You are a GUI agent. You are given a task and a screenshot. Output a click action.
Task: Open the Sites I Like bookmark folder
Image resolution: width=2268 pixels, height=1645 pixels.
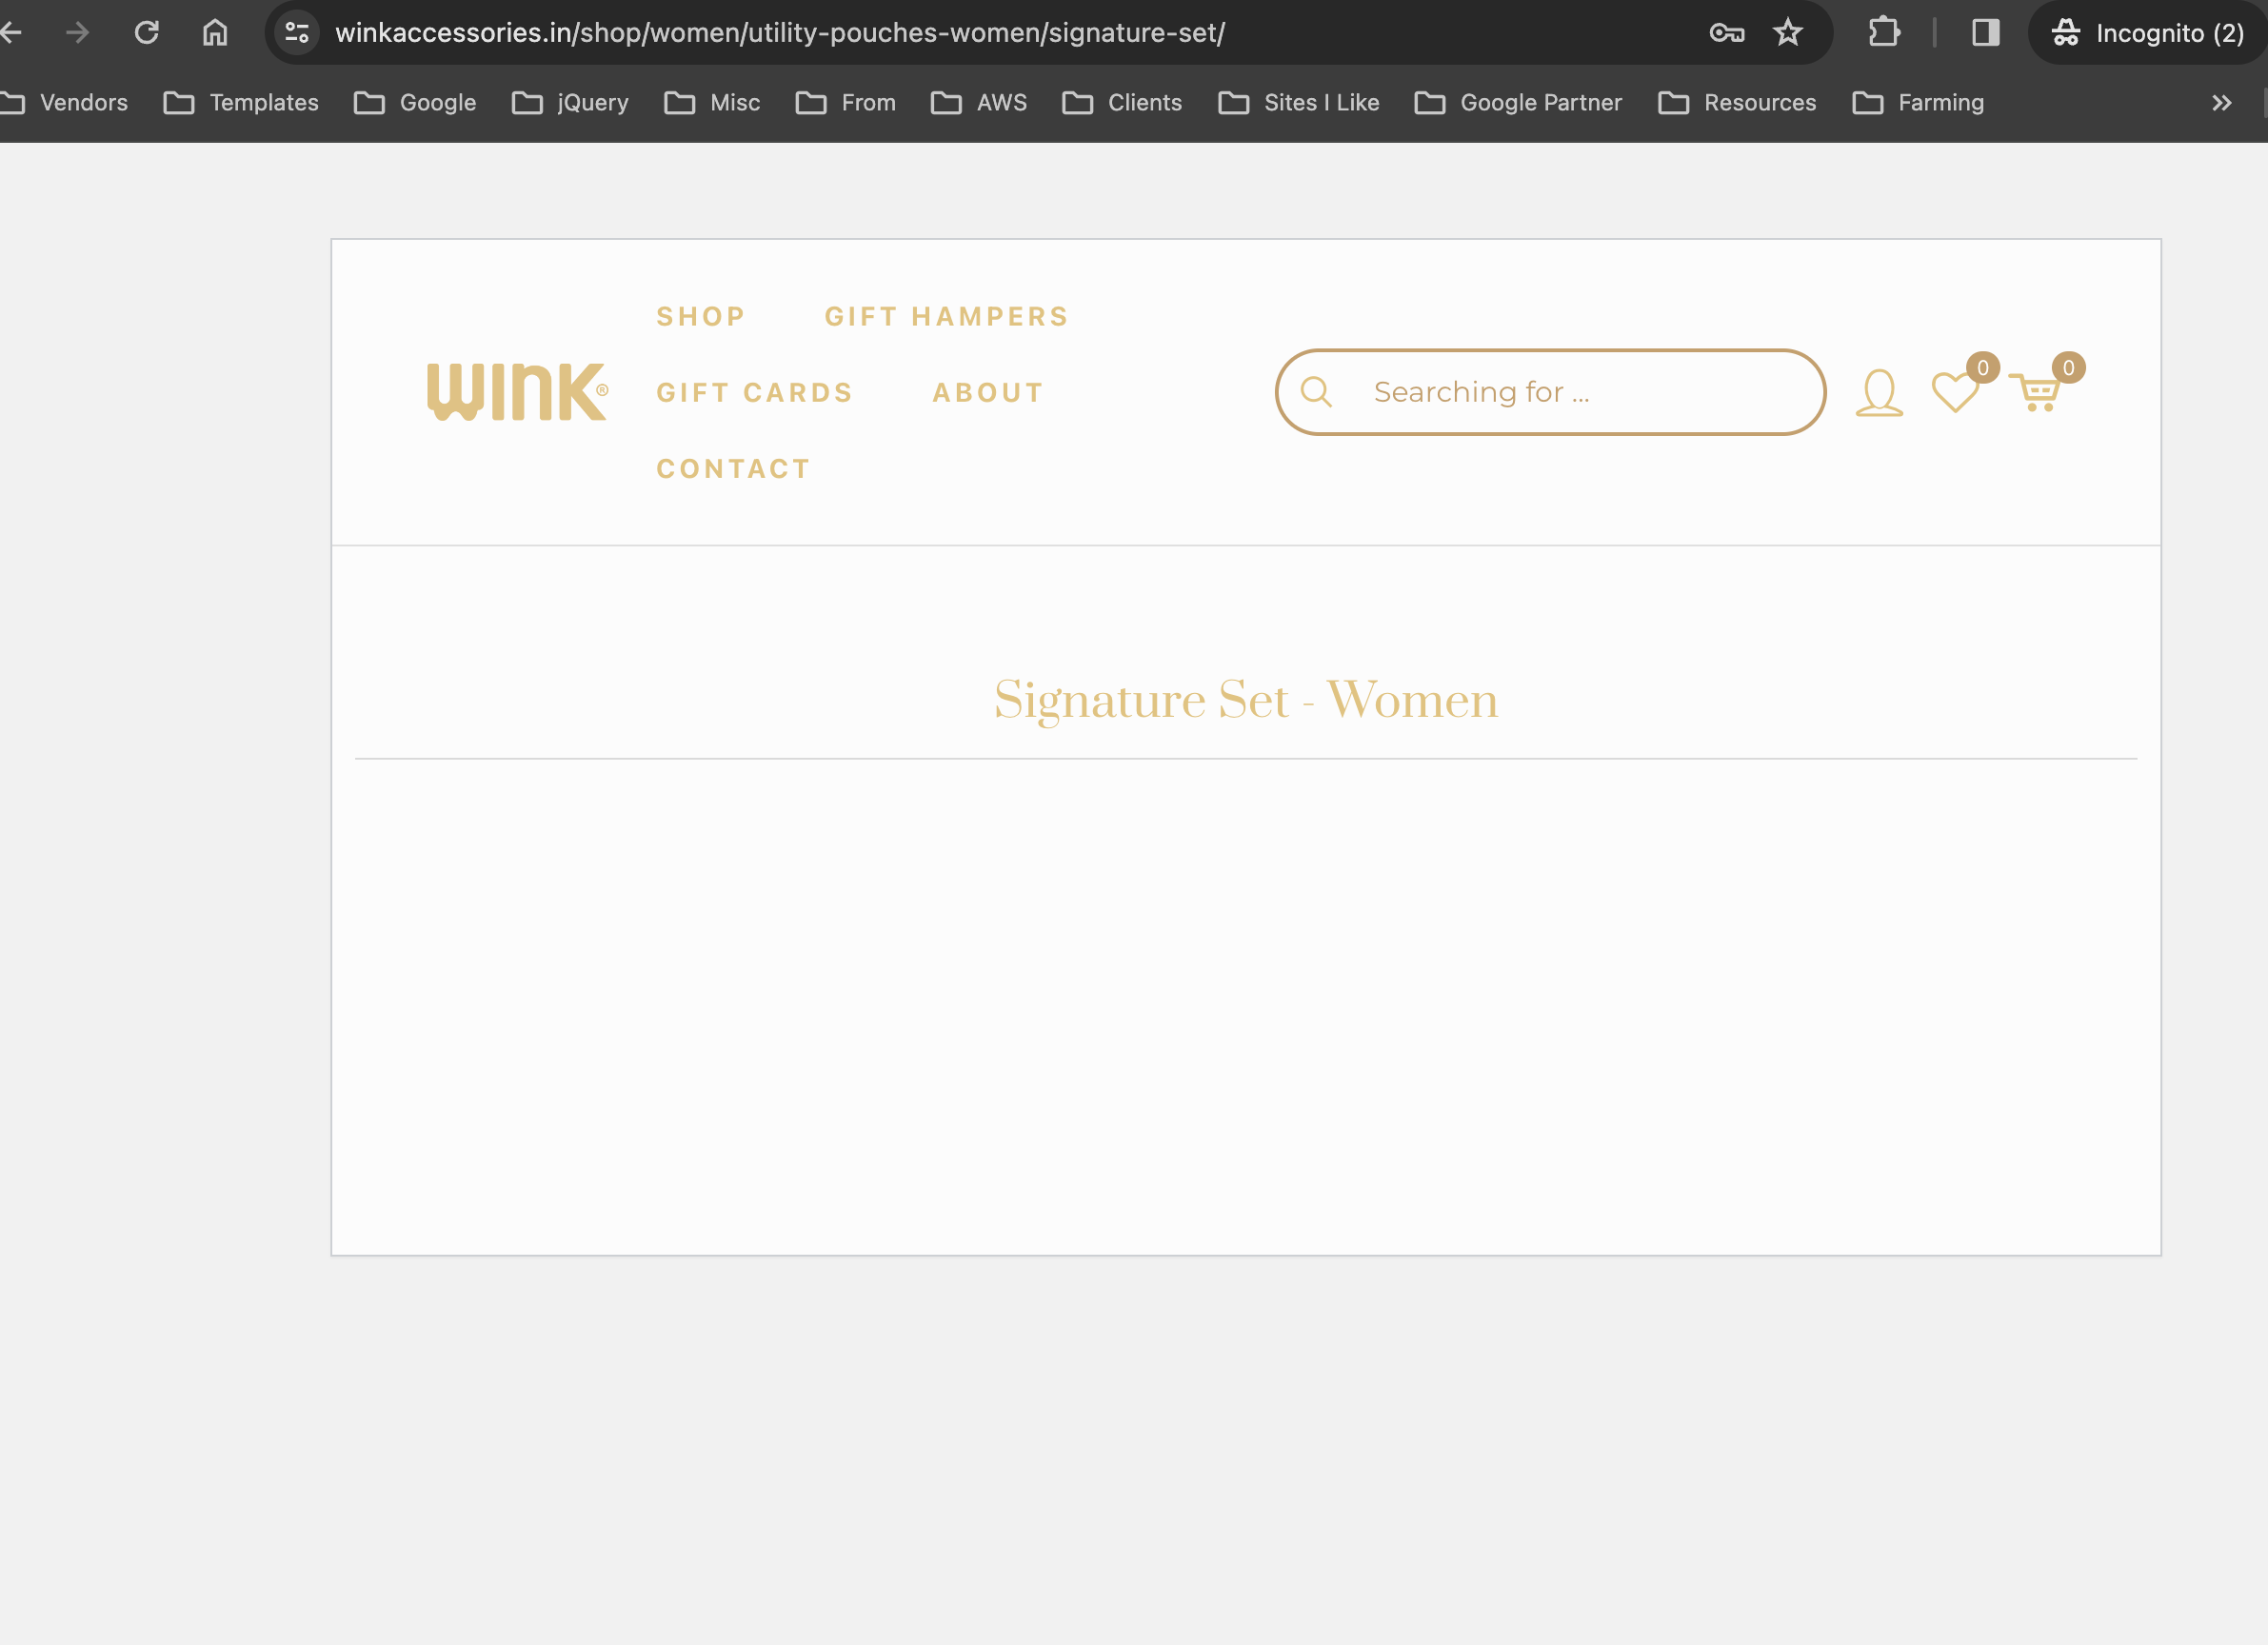1299,103
